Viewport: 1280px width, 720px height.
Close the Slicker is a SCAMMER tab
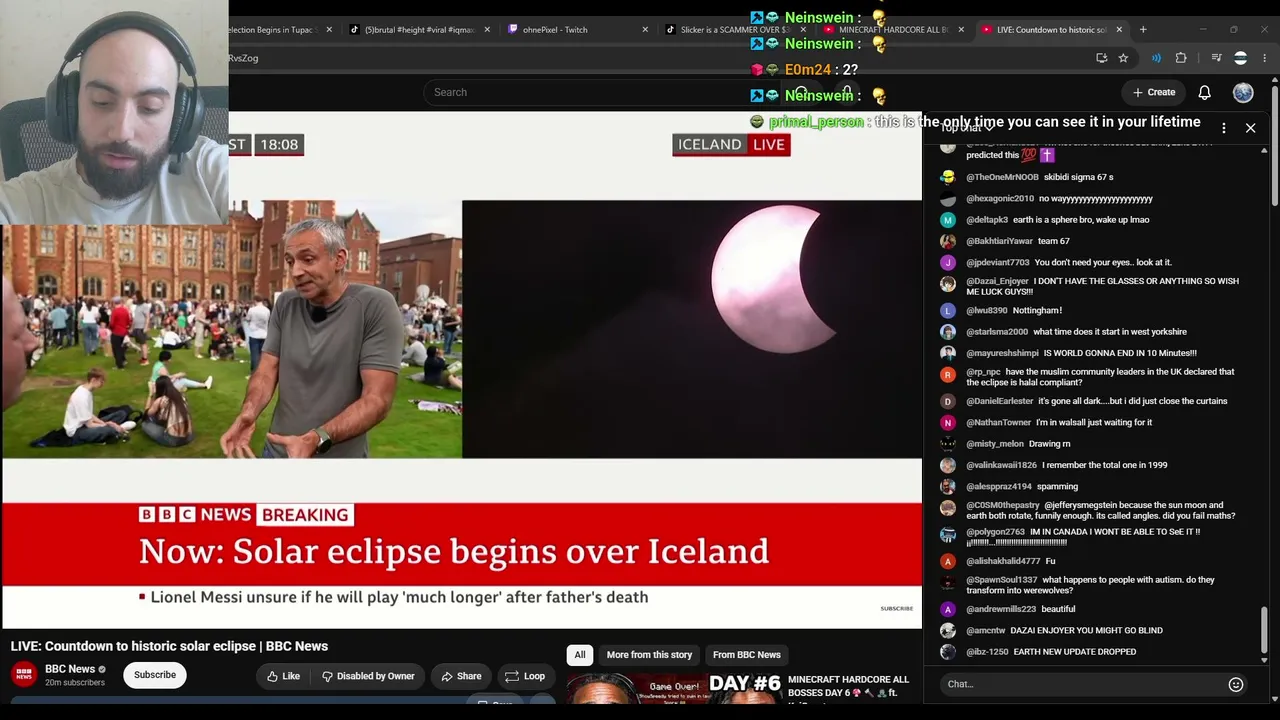(x=803, y=30)
